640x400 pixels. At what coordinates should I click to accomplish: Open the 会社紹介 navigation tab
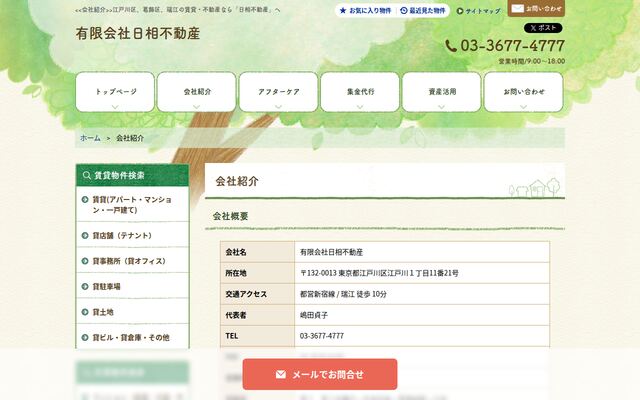[197, 92]
